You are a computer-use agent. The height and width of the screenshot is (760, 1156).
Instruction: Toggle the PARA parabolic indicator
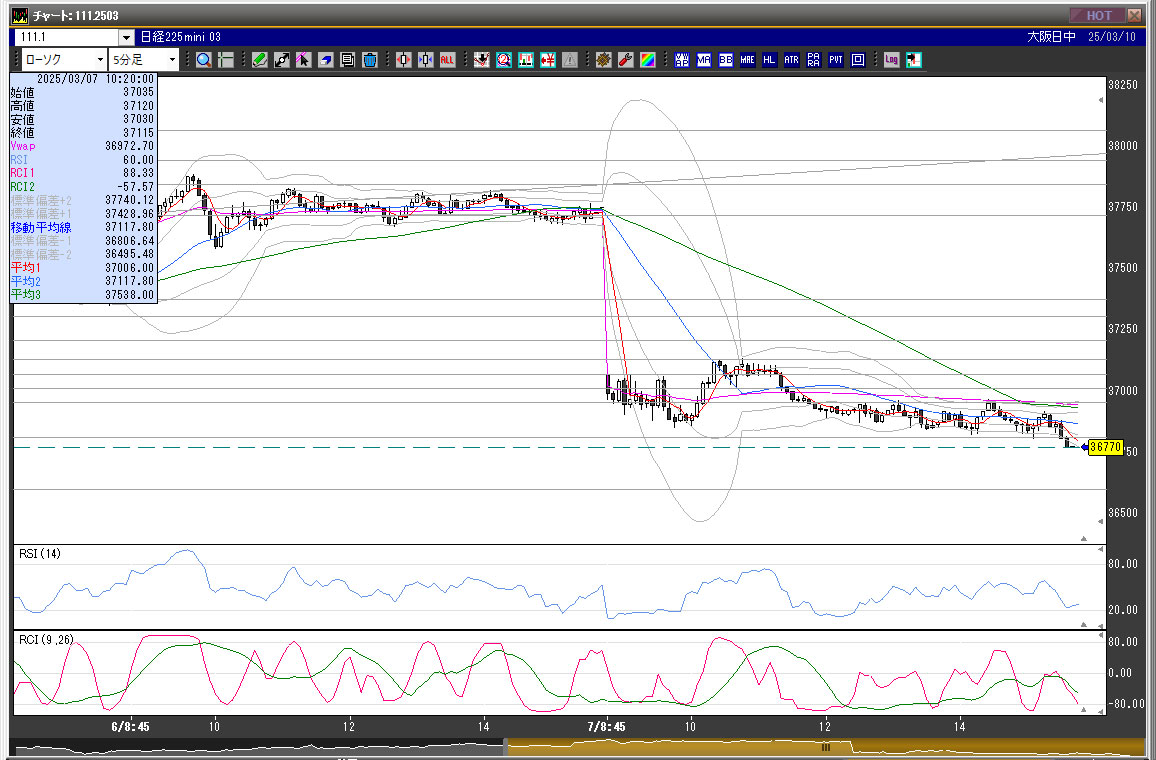click(813, 60)
